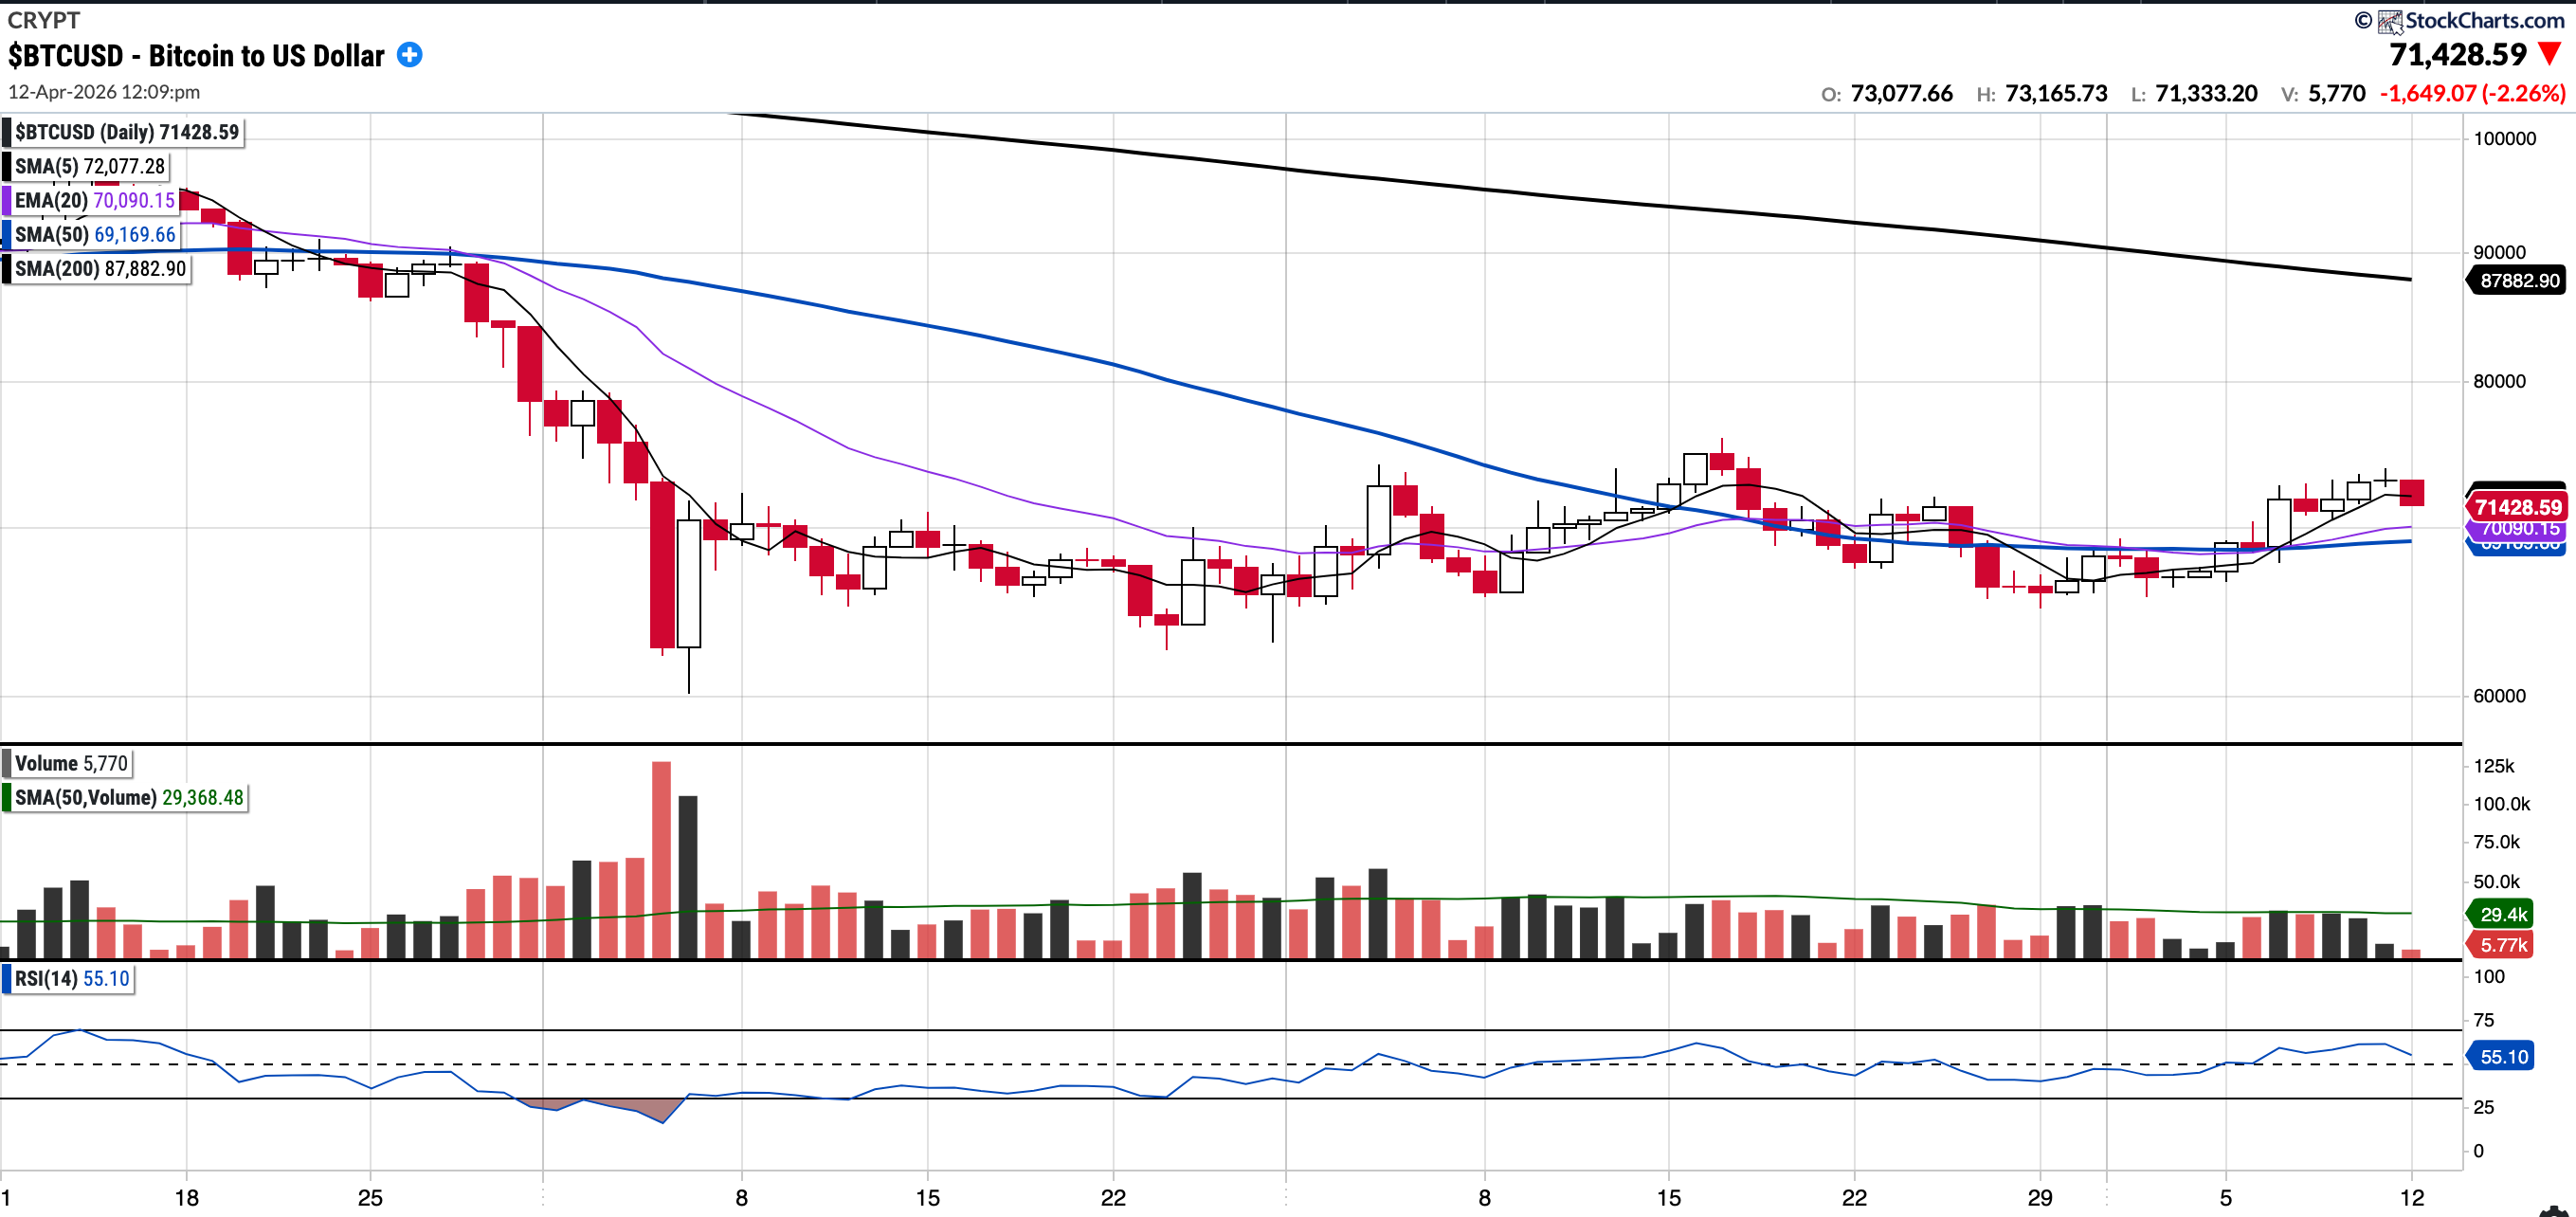Click the SMA(50,Volume) 29,368.48 legend label
Screen dimensions: 2576x1217
click(x=128, y=797)
